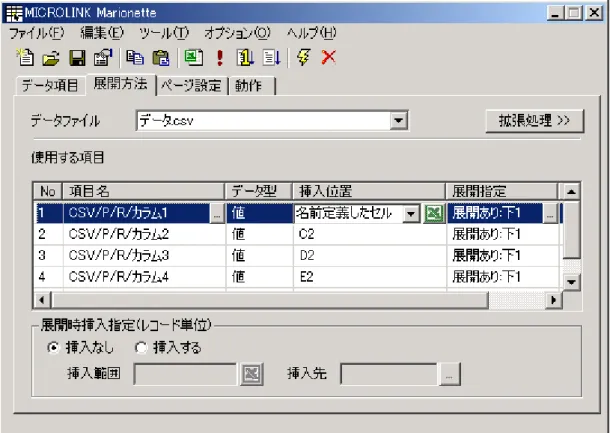This screenshot has height=433, width=610.
Task: Click the yellow number 1 sort icon
Action: tap(245, 58)
